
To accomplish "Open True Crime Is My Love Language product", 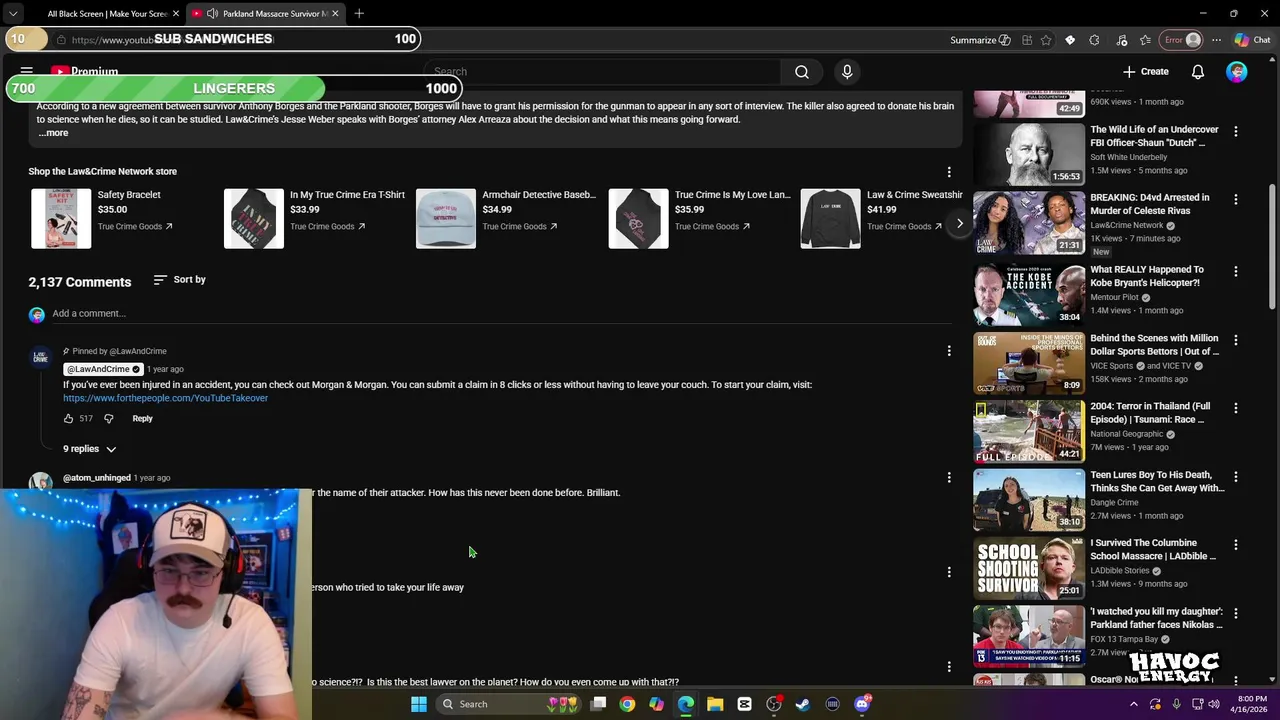I will tap(732, 195).
